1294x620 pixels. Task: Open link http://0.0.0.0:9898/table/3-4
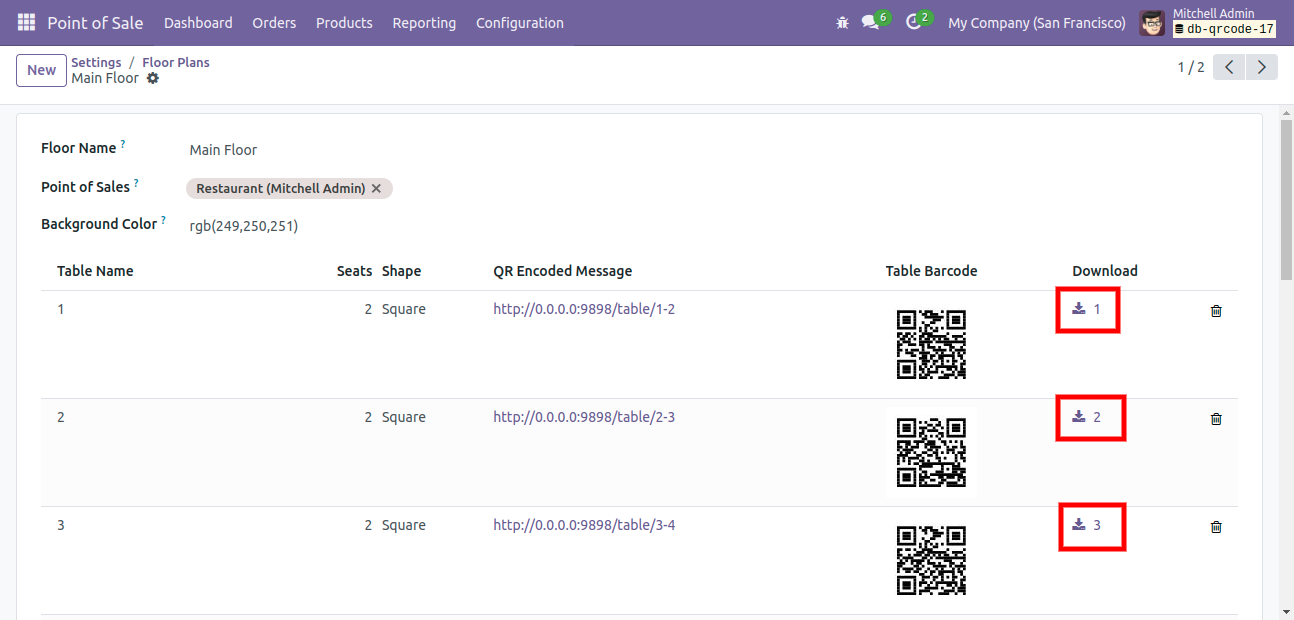click(584, 525)
